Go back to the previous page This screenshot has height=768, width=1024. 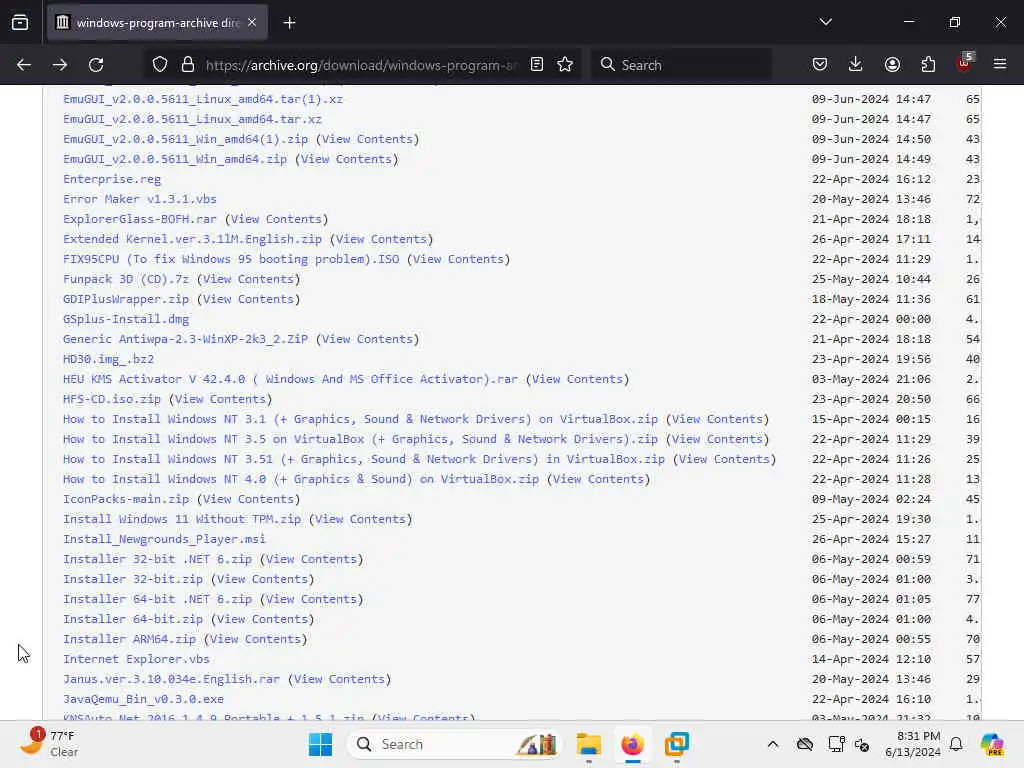[x=24, y=65]
